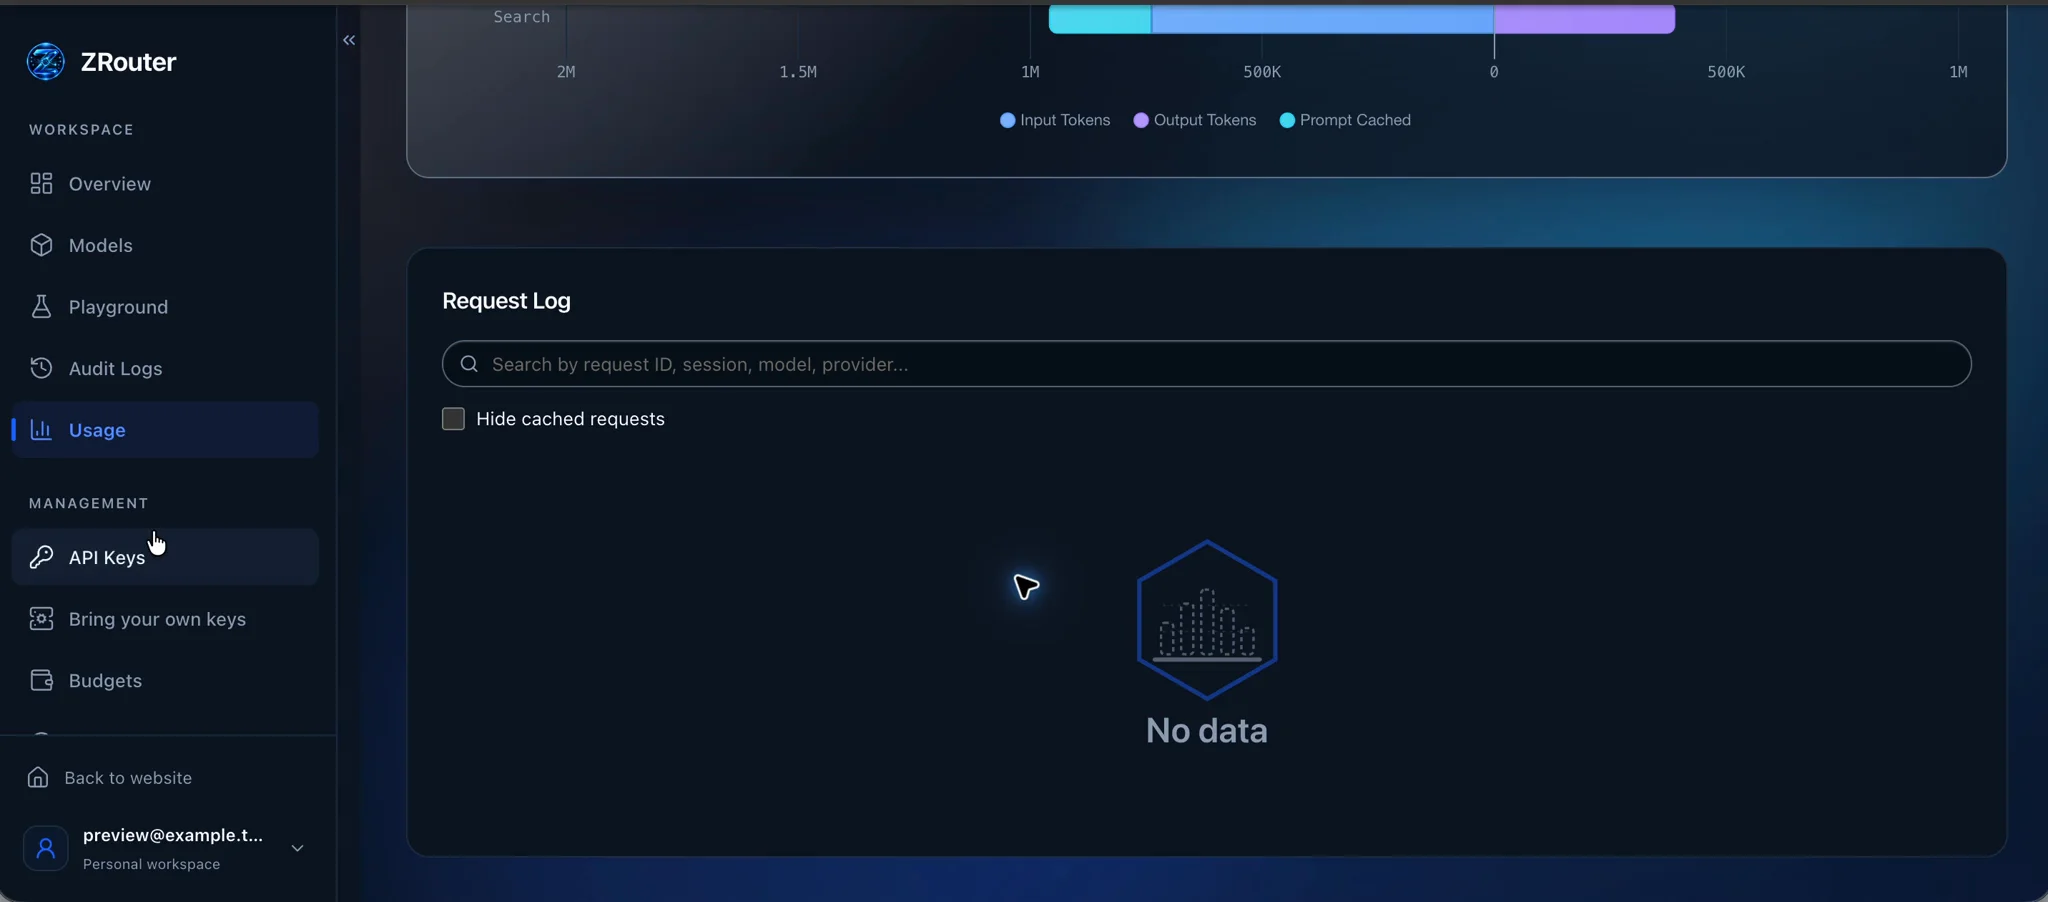The width and height of the screenshot is (2048, 902).
Task: Click the ZRouter logo icon
Action: click(x=46, y=62)
